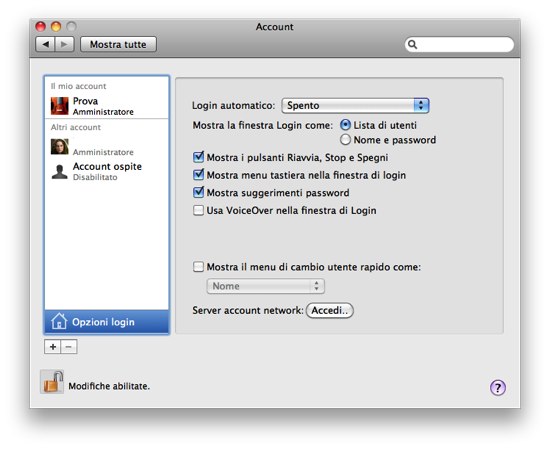Click the Mostra tutte button
550x449 pixels.
(x=118, y=45)
